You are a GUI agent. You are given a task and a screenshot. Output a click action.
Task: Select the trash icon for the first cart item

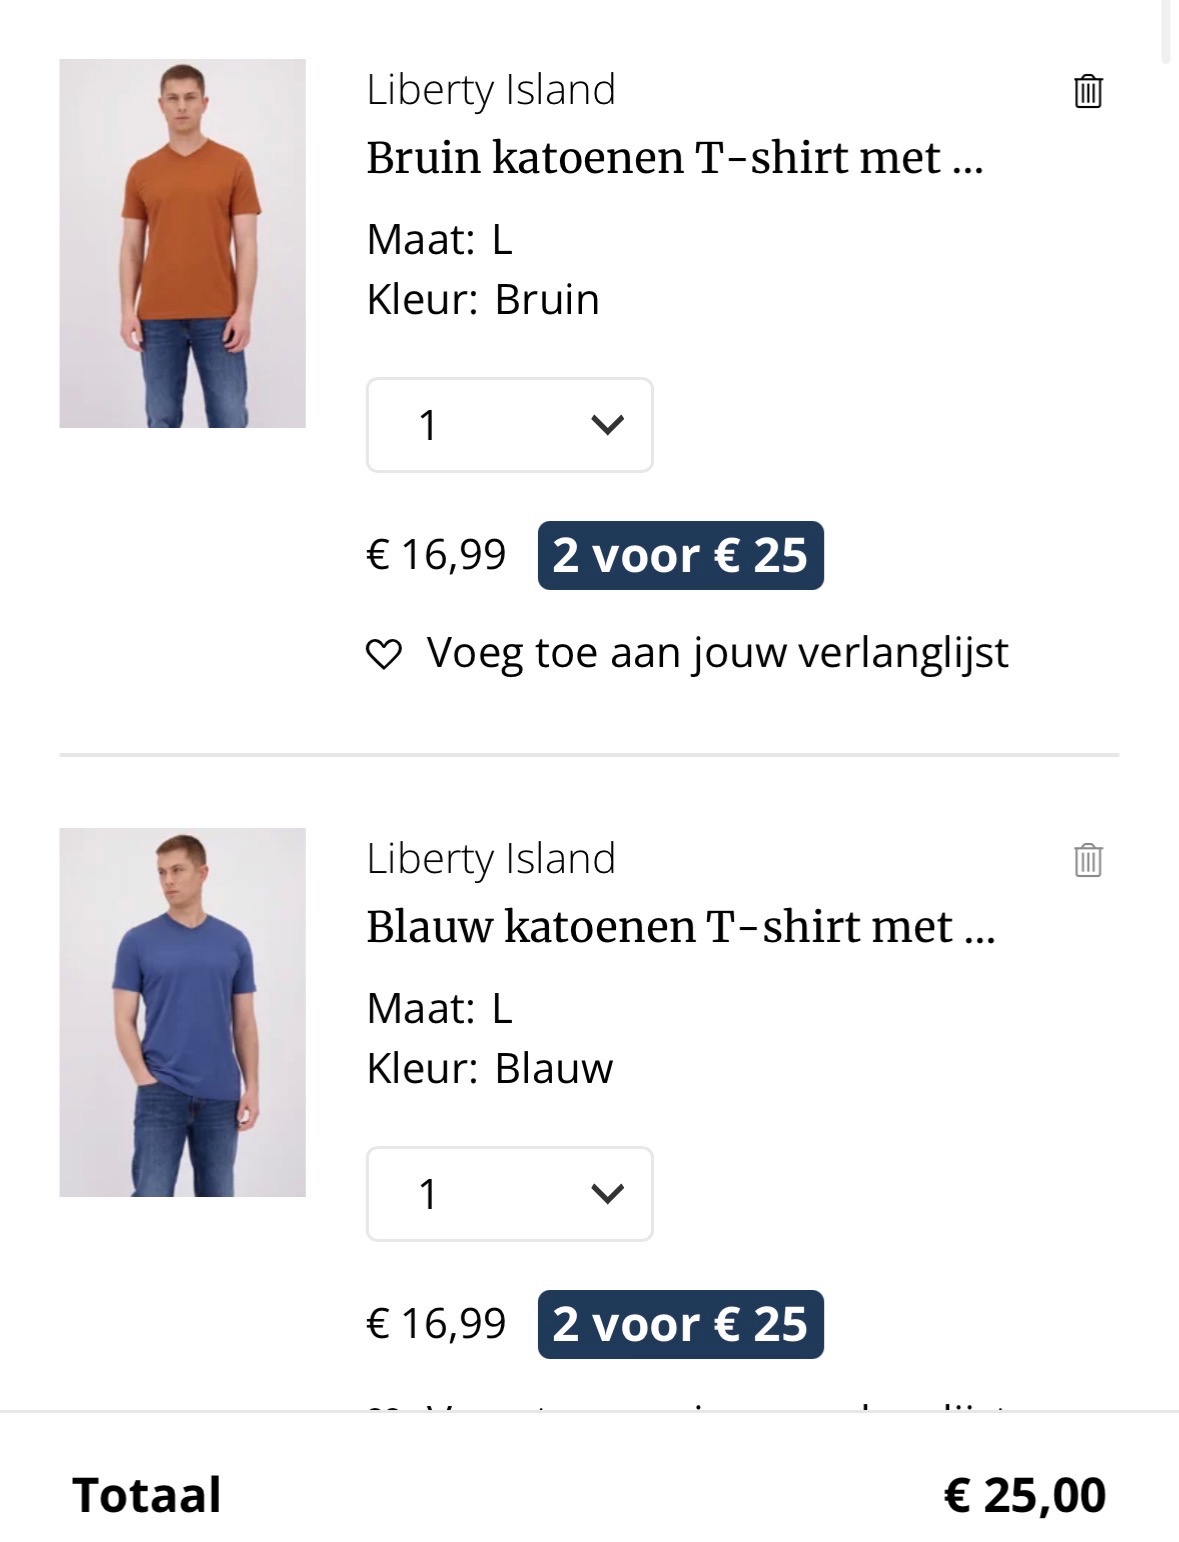1089,90
